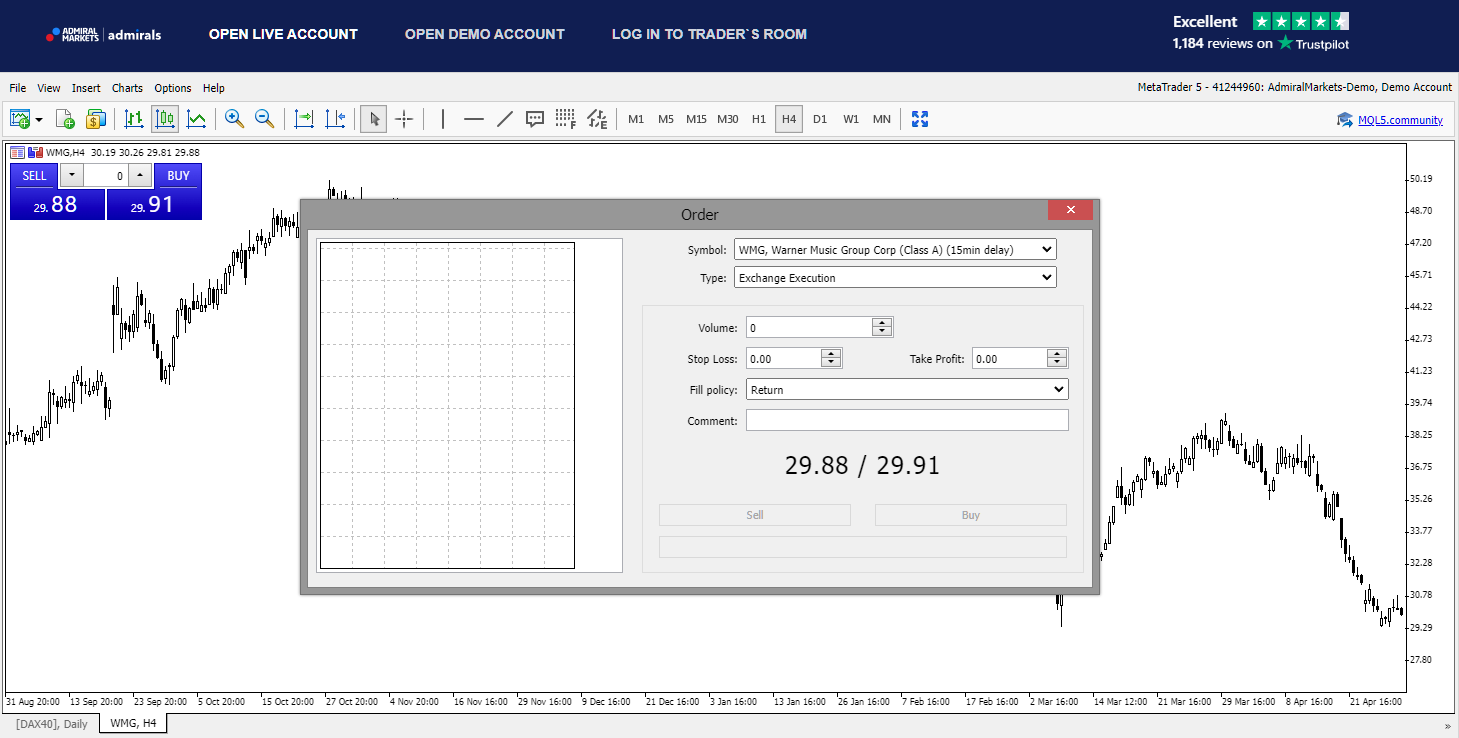Click the Stop Loss spinner arrows
Screen dimensions: 1459x738
click(x=831, y=358)
